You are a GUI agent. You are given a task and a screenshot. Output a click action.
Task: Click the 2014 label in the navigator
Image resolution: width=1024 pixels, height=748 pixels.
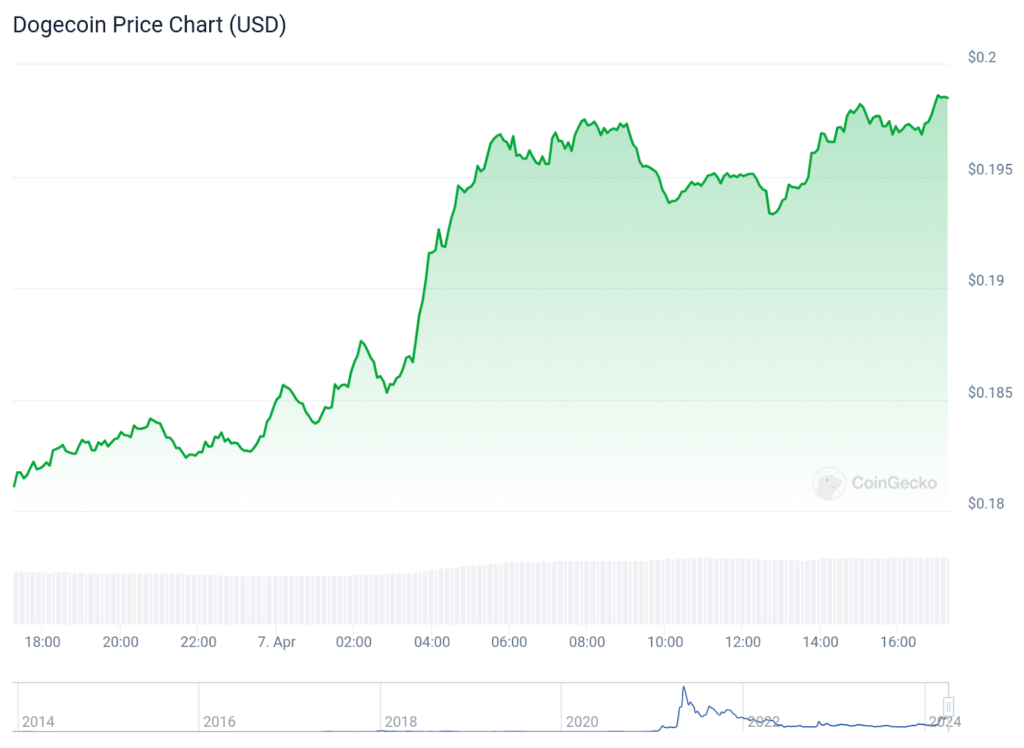pyautogui.click(x=38, y=721)
